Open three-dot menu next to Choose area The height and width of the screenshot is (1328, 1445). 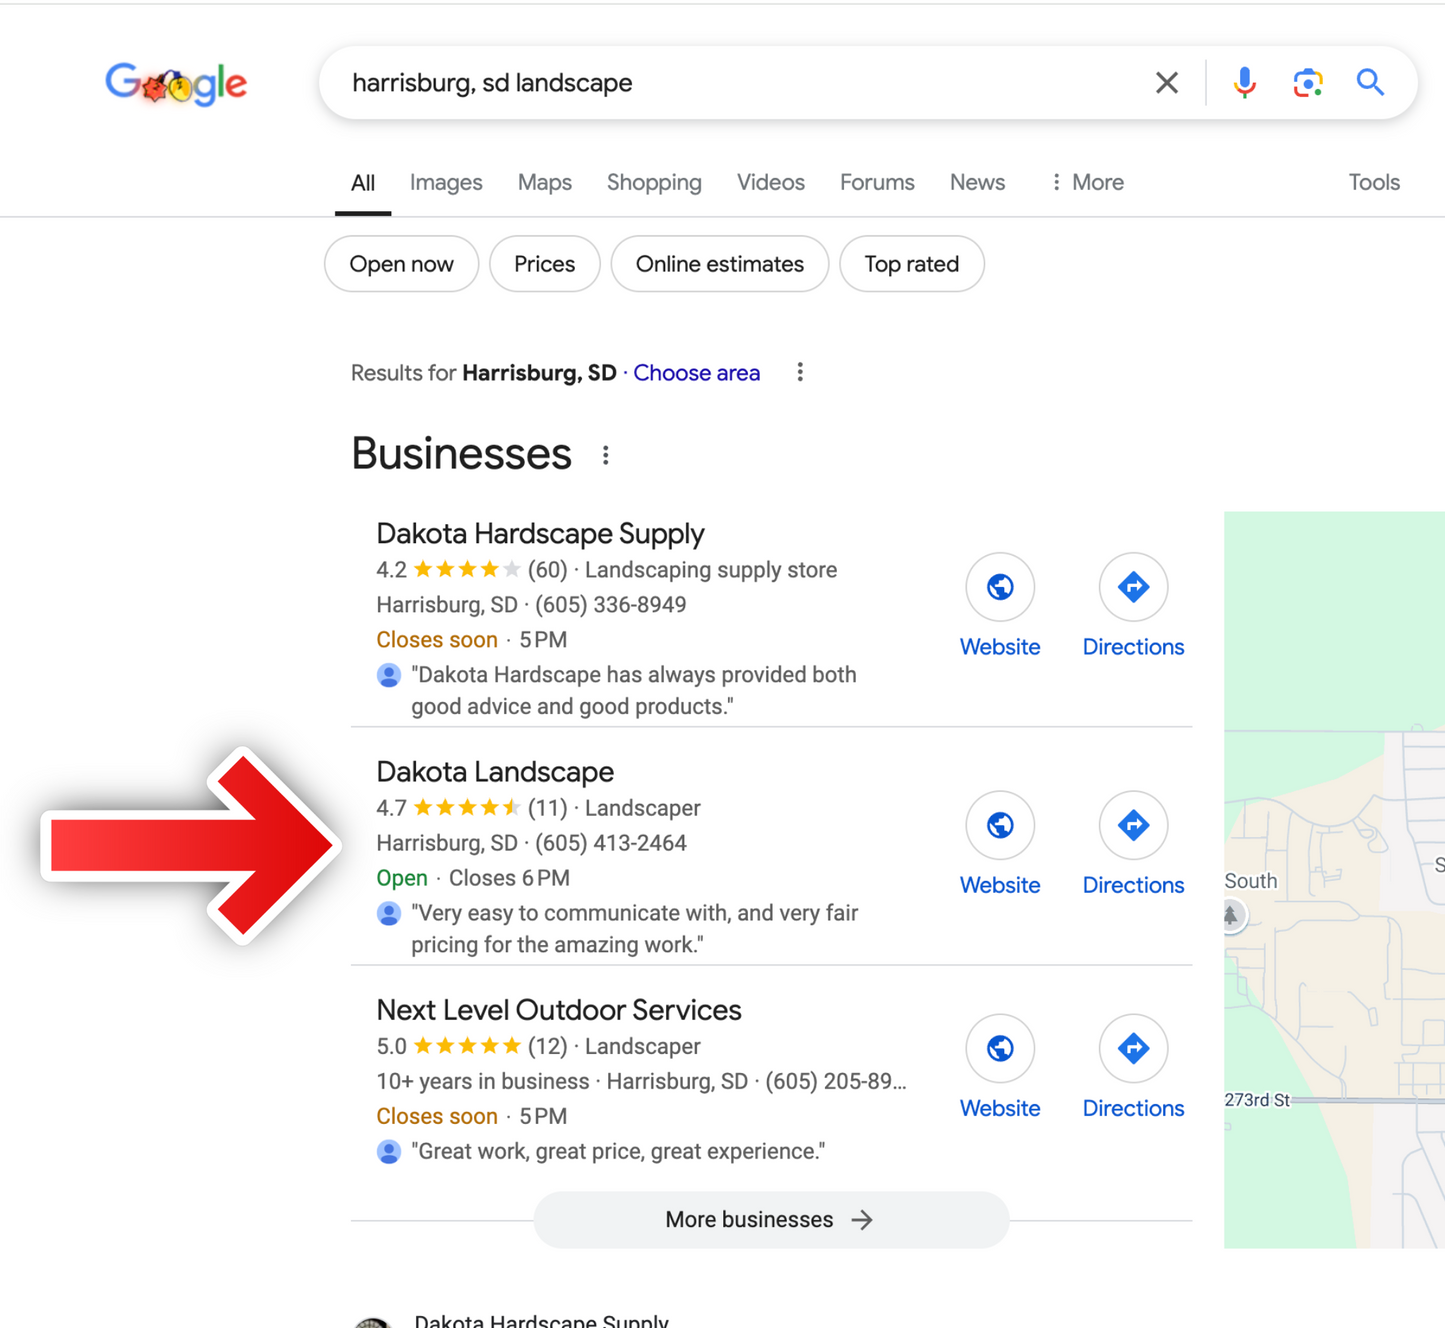(799, 373)
